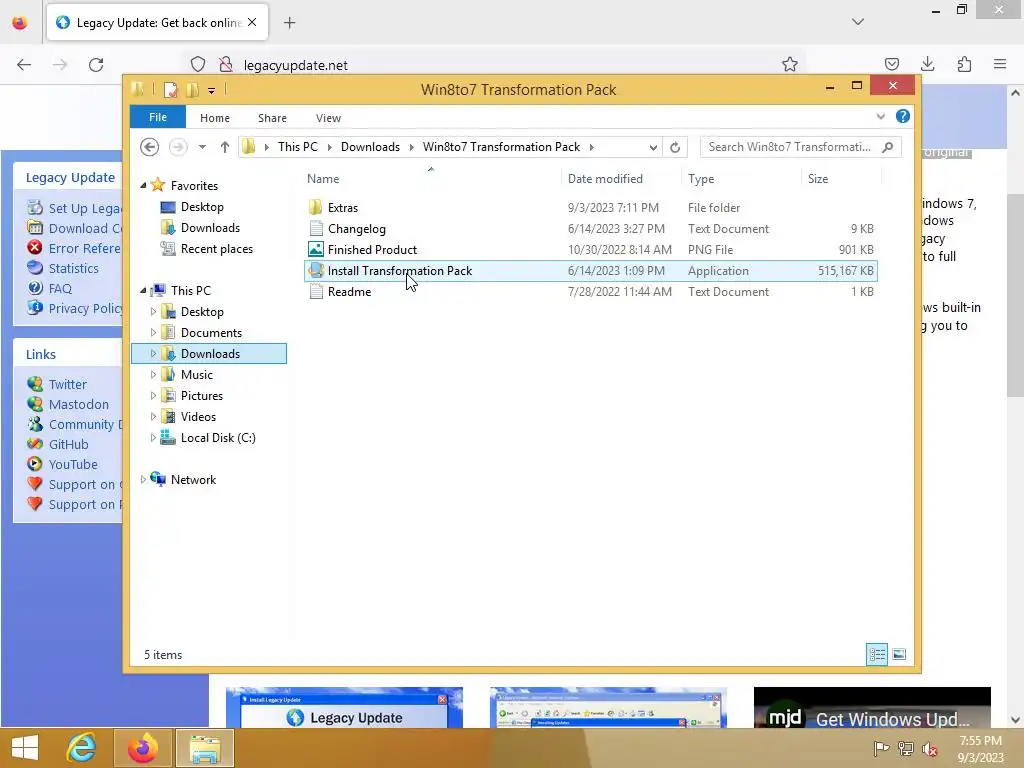The image size is (1024, 768).
Task: Collapse the Favorites tree group
Action: point(144,185)
